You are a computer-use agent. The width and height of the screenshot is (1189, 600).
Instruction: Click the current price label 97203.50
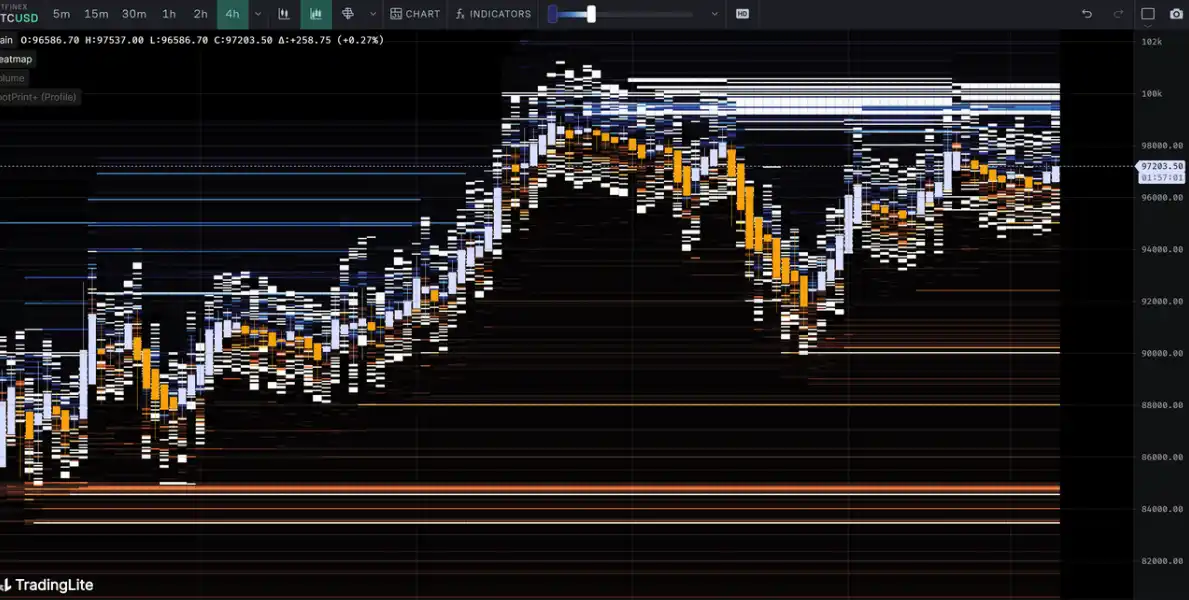1161,166
